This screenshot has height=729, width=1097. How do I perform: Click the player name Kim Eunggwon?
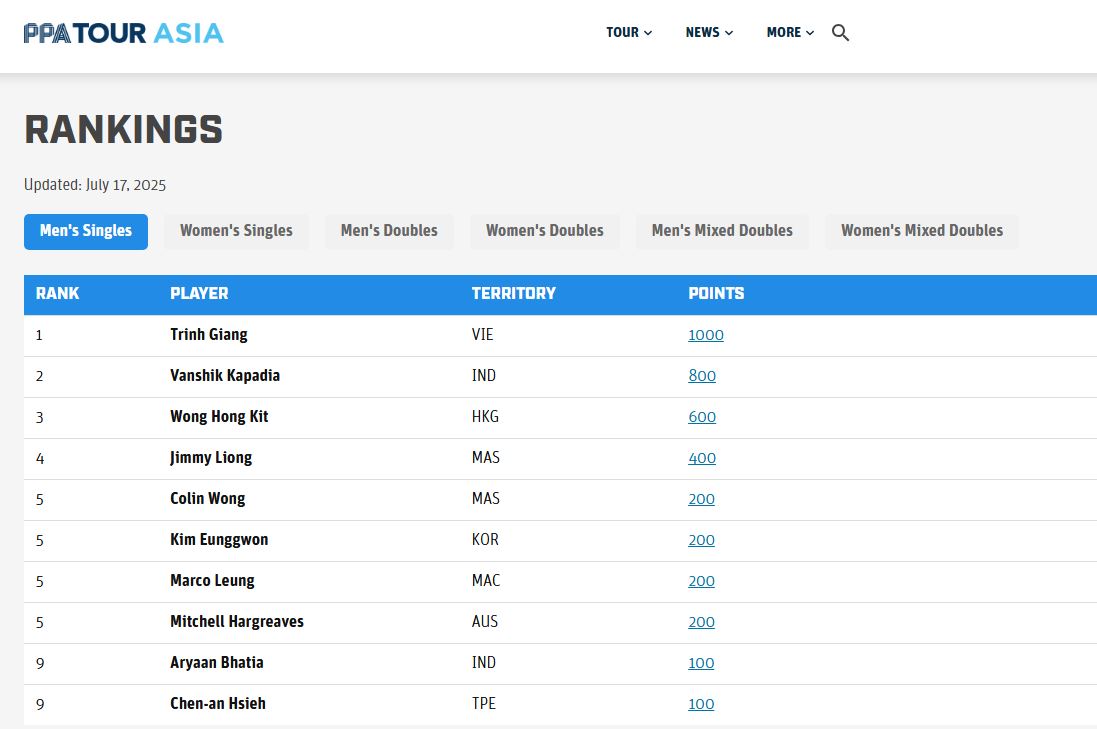point(219,539)
